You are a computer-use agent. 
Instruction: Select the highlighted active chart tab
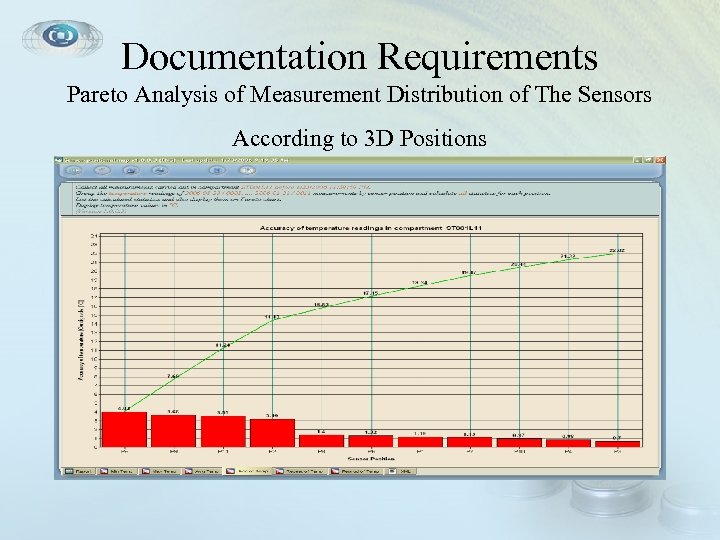(248, 471)
